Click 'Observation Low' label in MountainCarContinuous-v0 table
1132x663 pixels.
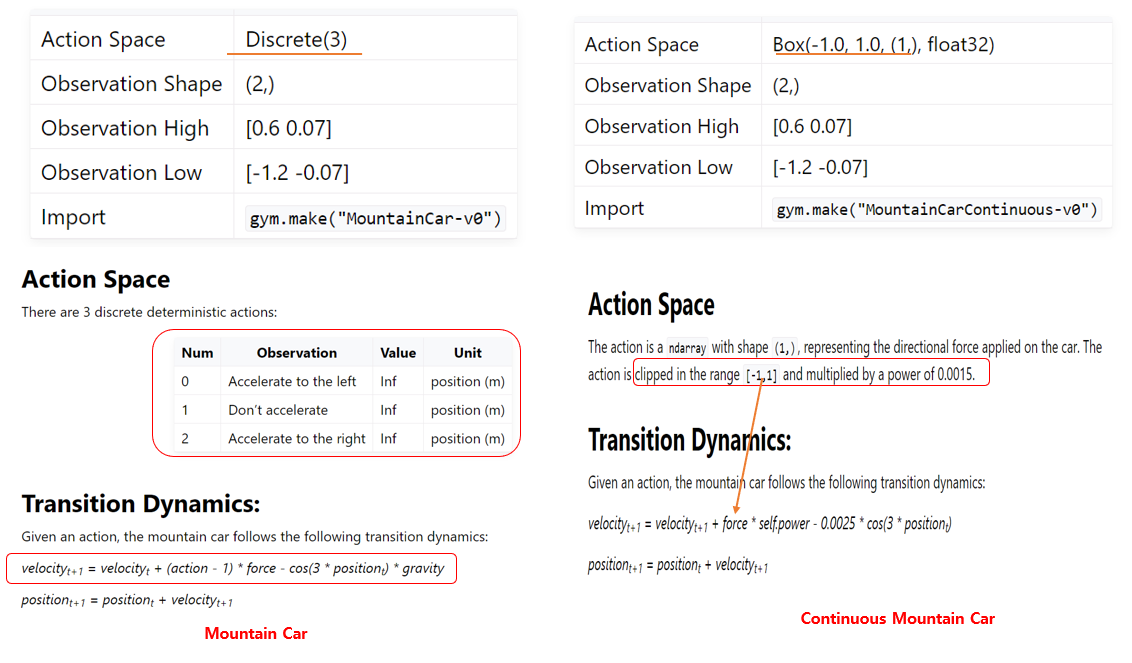pos(658,168)
